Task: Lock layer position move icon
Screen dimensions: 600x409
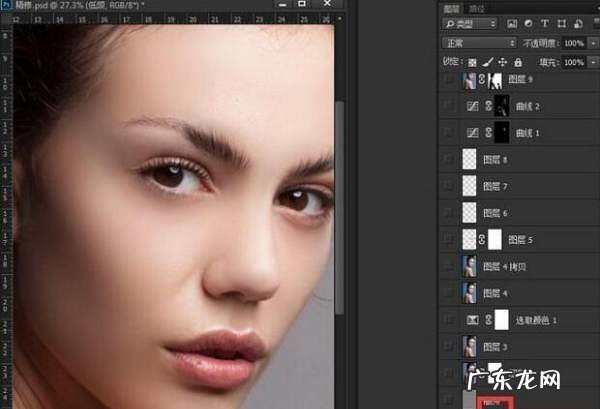Action: (502, 62)
